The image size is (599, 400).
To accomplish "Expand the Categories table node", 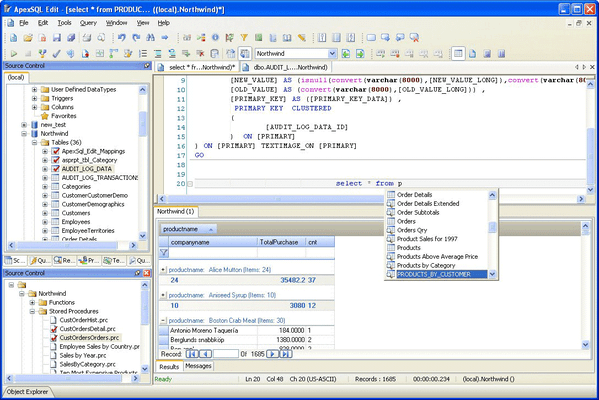I will (x=45, y=187).
